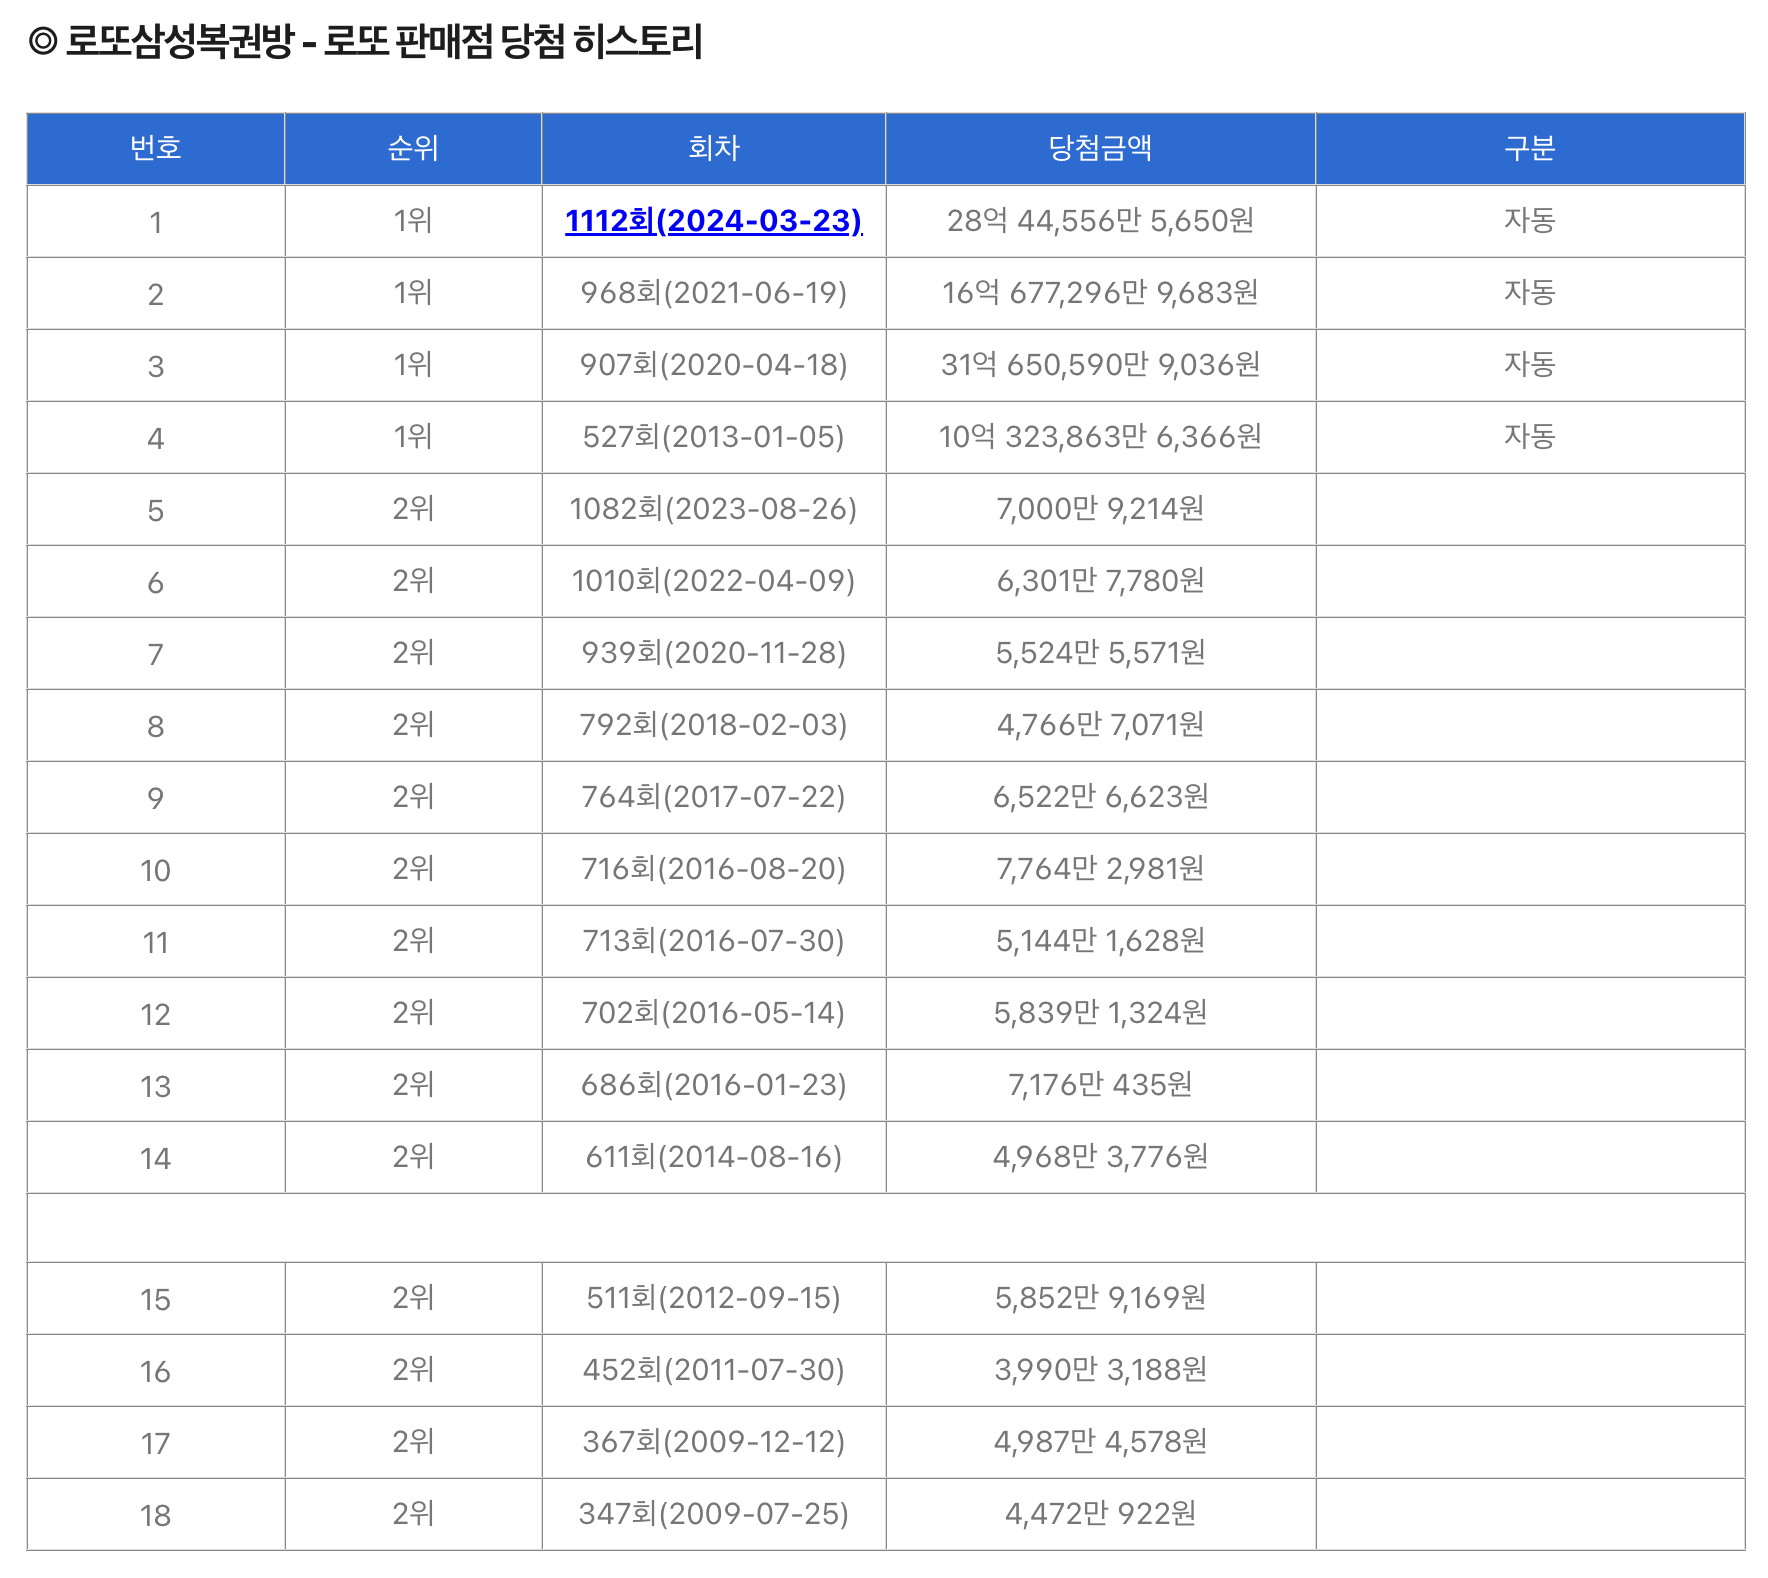The width and height of the screenshot is (1768, 1578).
Task: Click the 716회(2016-08-20) round cell
Action: point(713,869)
